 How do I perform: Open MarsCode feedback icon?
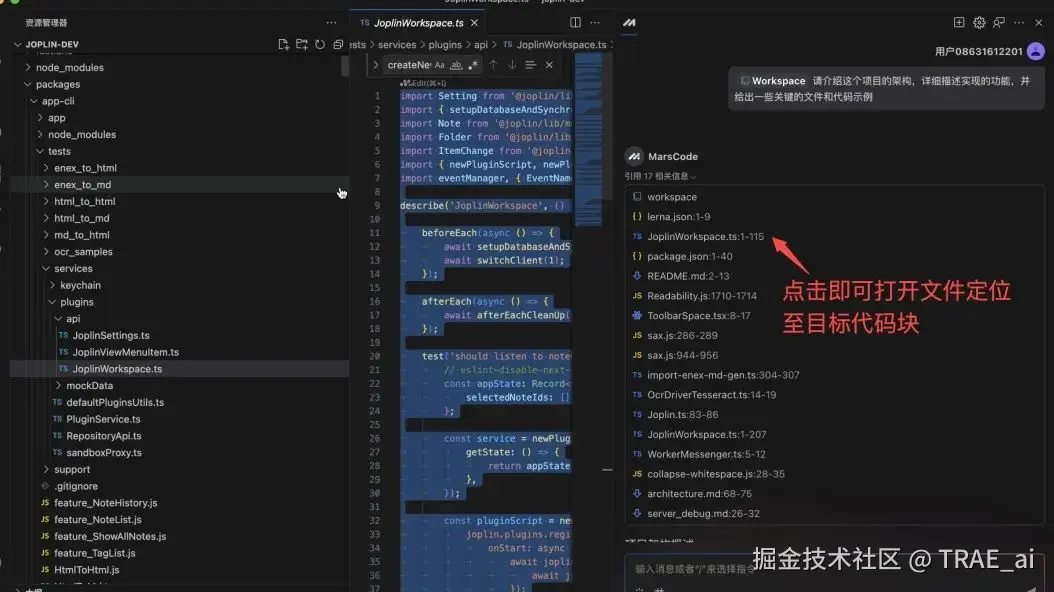pos(999,23)
